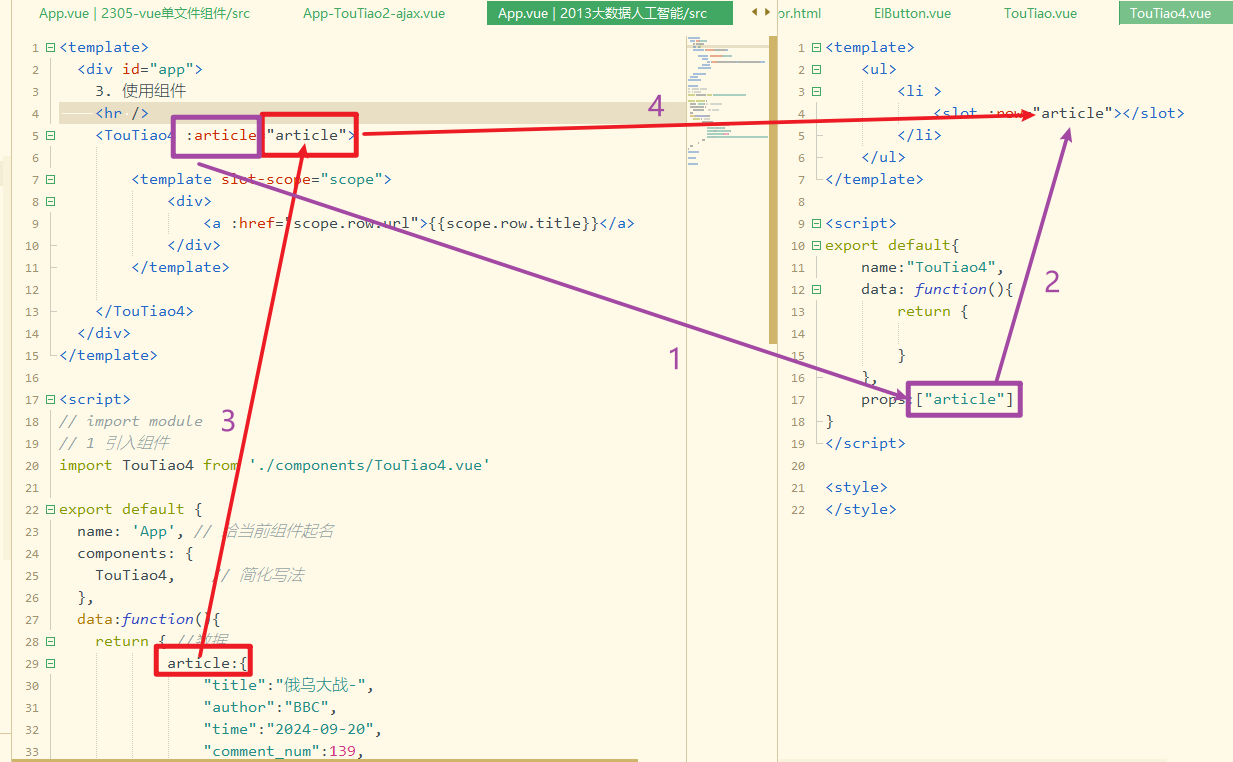
Task: Collapse the template slot-scope fold on line 7
Action: point(50,180)
